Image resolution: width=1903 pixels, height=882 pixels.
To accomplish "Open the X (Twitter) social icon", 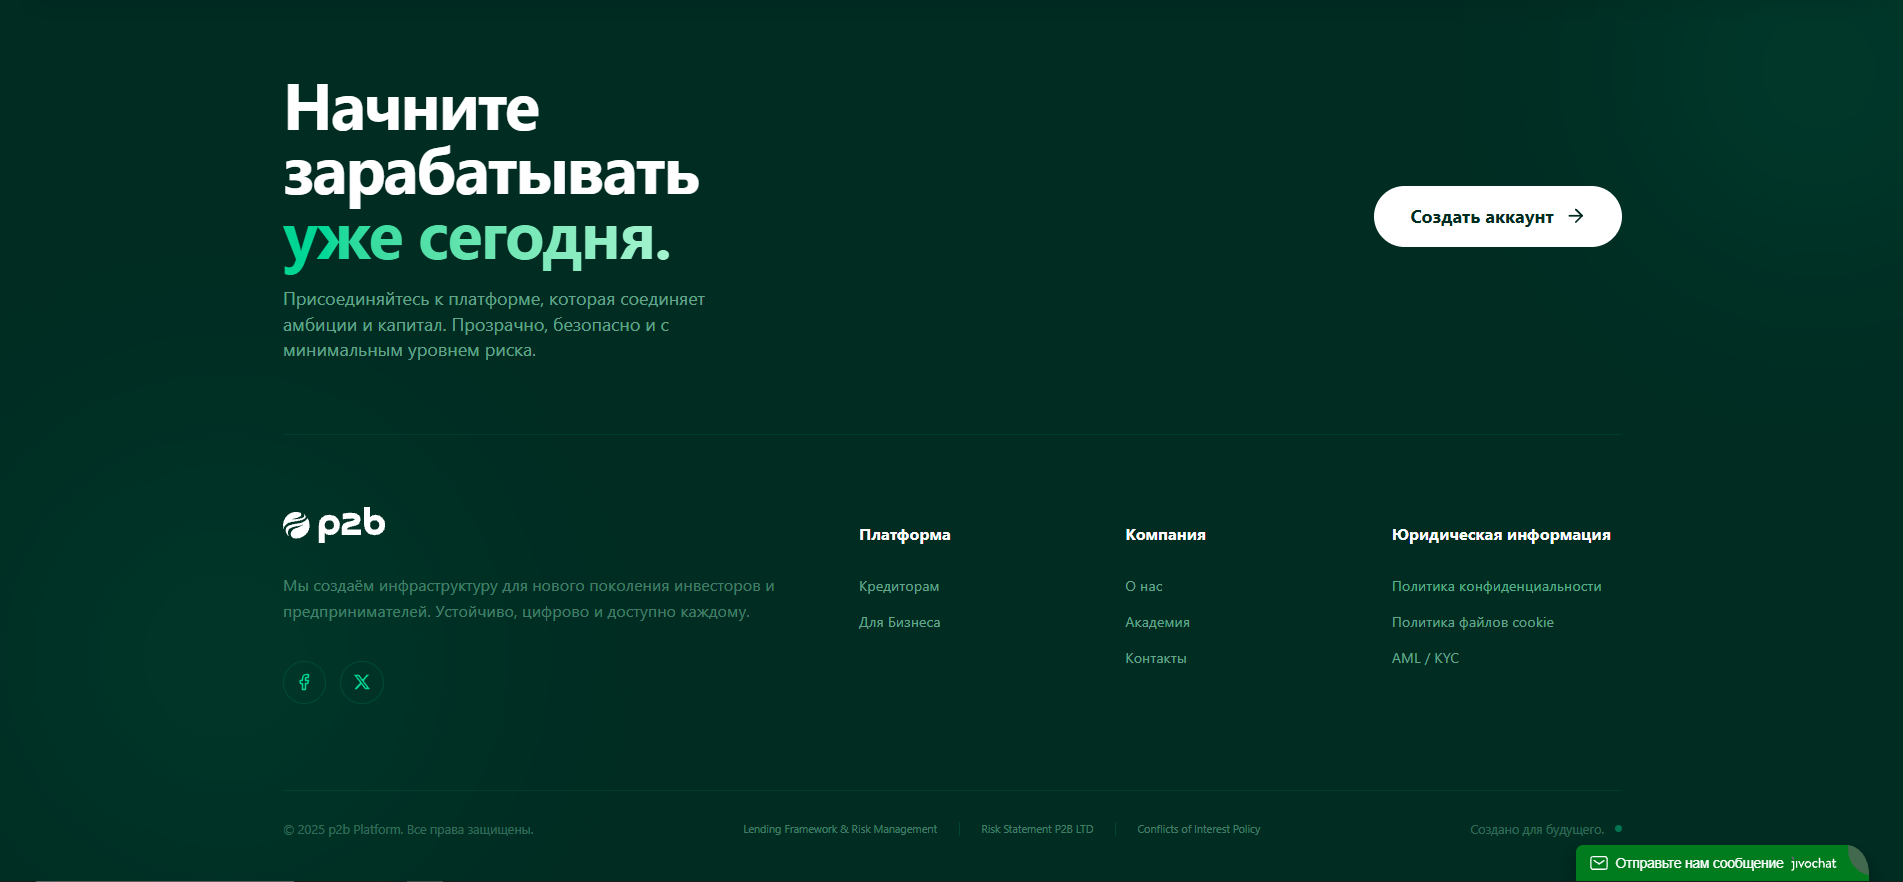I will click(x=362, y=682).
